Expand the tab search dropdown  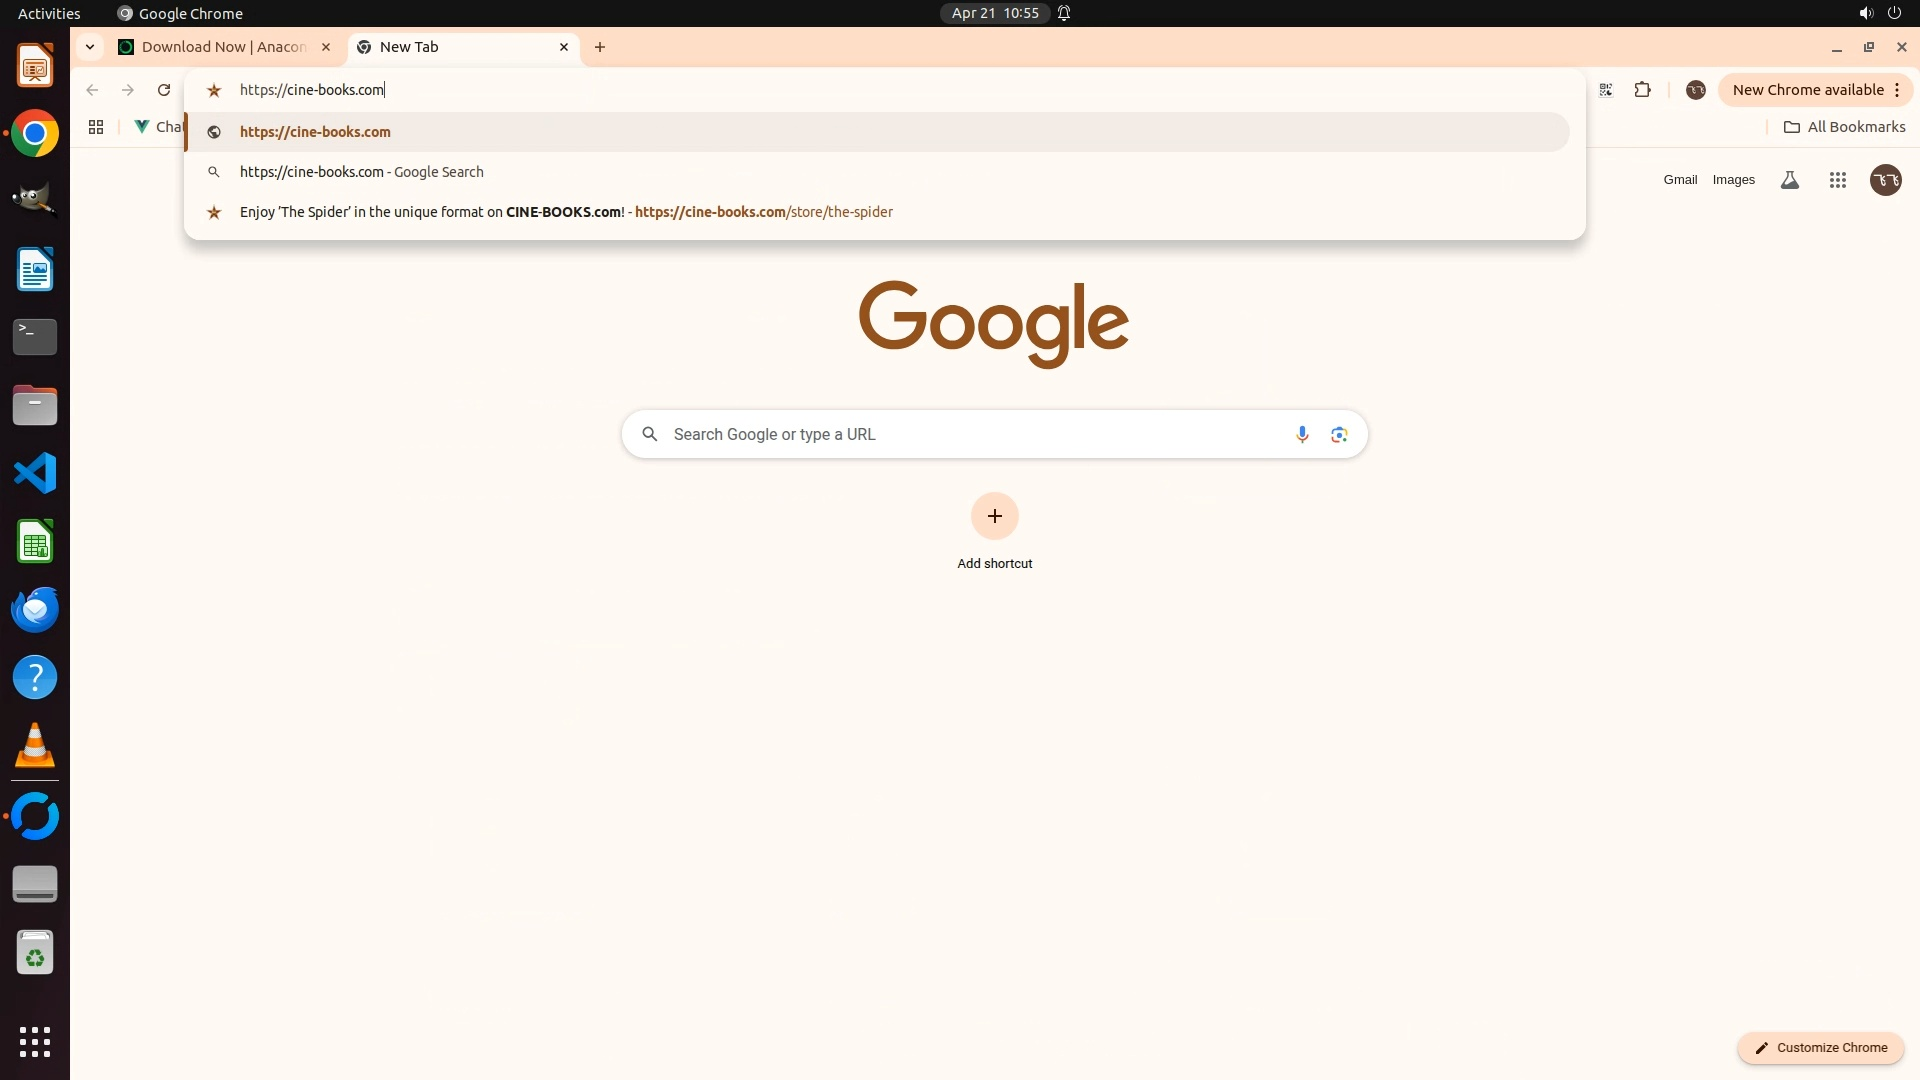90,47
